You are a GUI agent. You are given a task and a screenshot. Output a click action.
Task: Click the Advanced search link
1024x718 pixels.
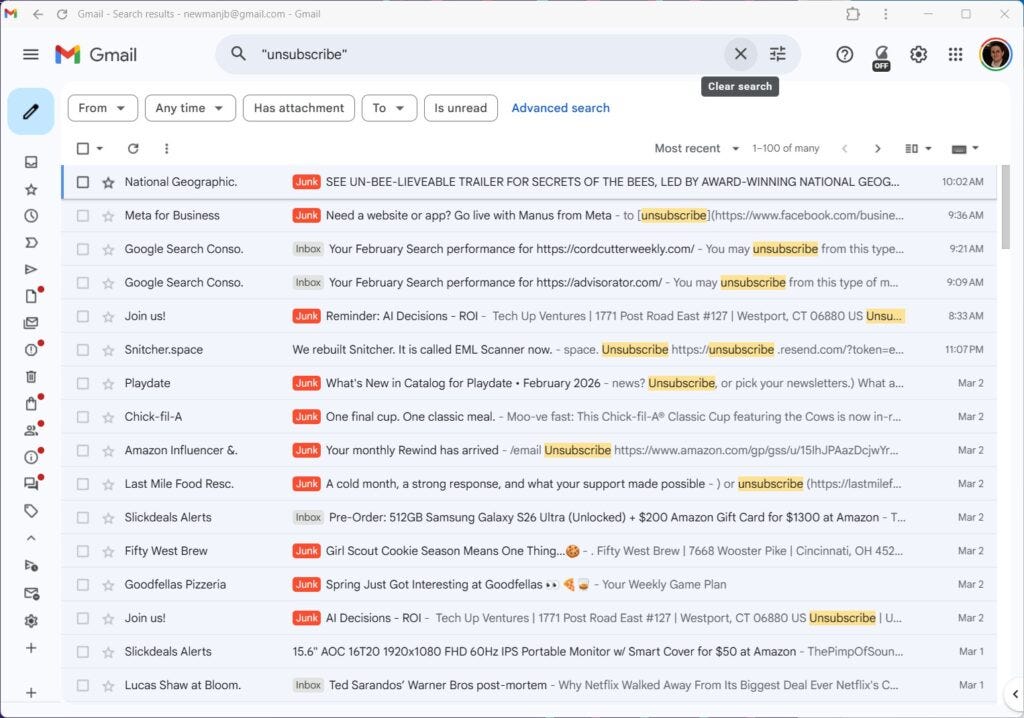(x=560, y=108)
